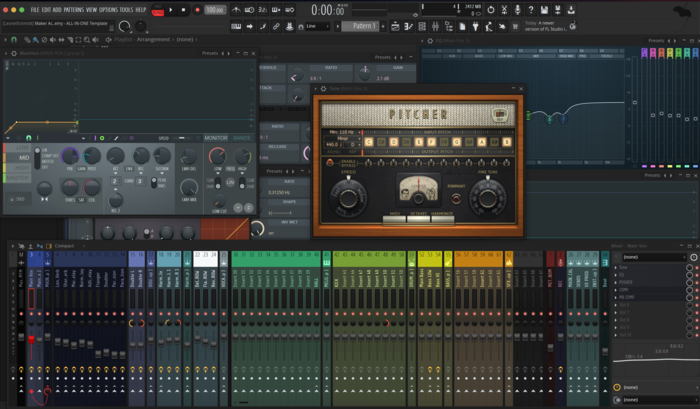Read the FL Studio new version news
This screenshot has height=409, width=700.
tap(546, 26)
